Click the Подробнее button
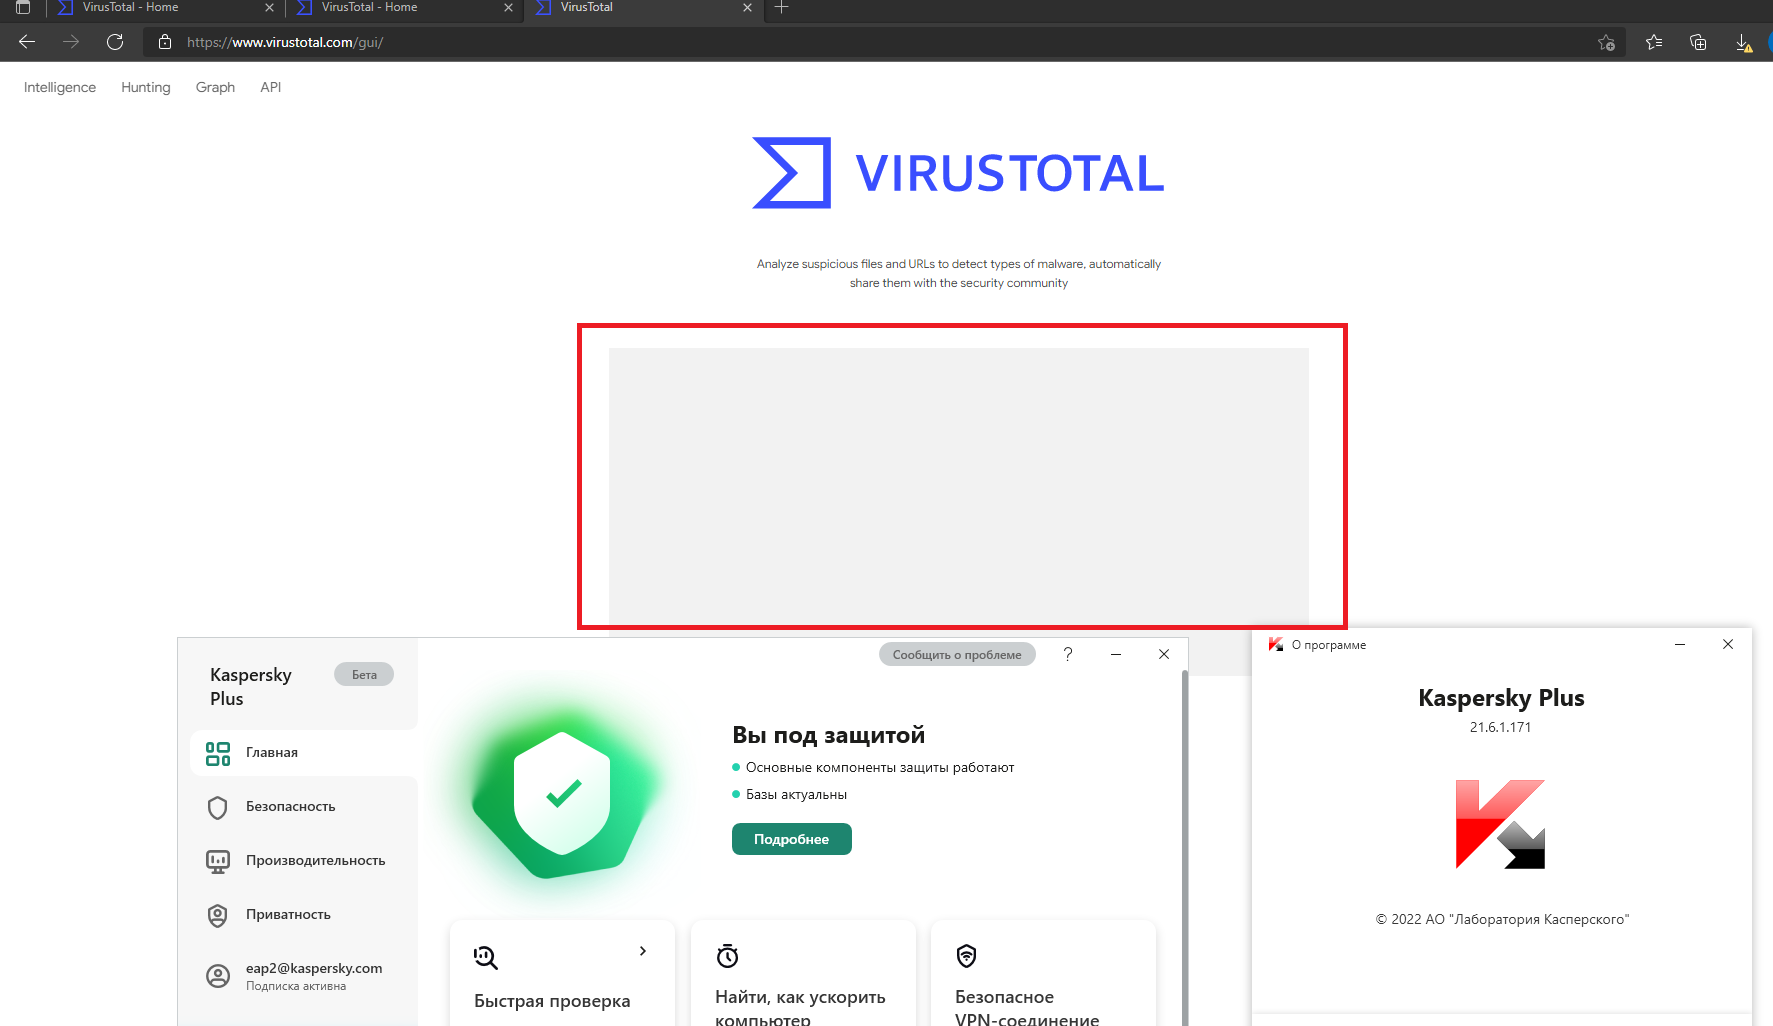This screenshot has height=1026, width=1773. 791,839
